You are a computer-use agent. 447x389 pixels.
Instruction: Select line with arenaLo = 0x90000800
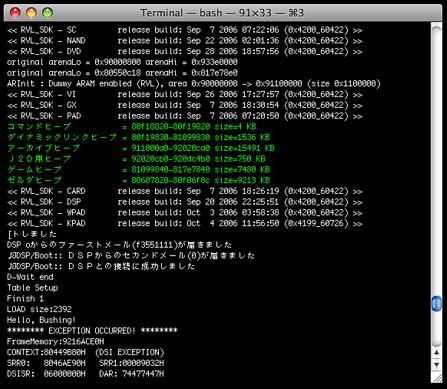pyautogui.click(x=122, y=62)
